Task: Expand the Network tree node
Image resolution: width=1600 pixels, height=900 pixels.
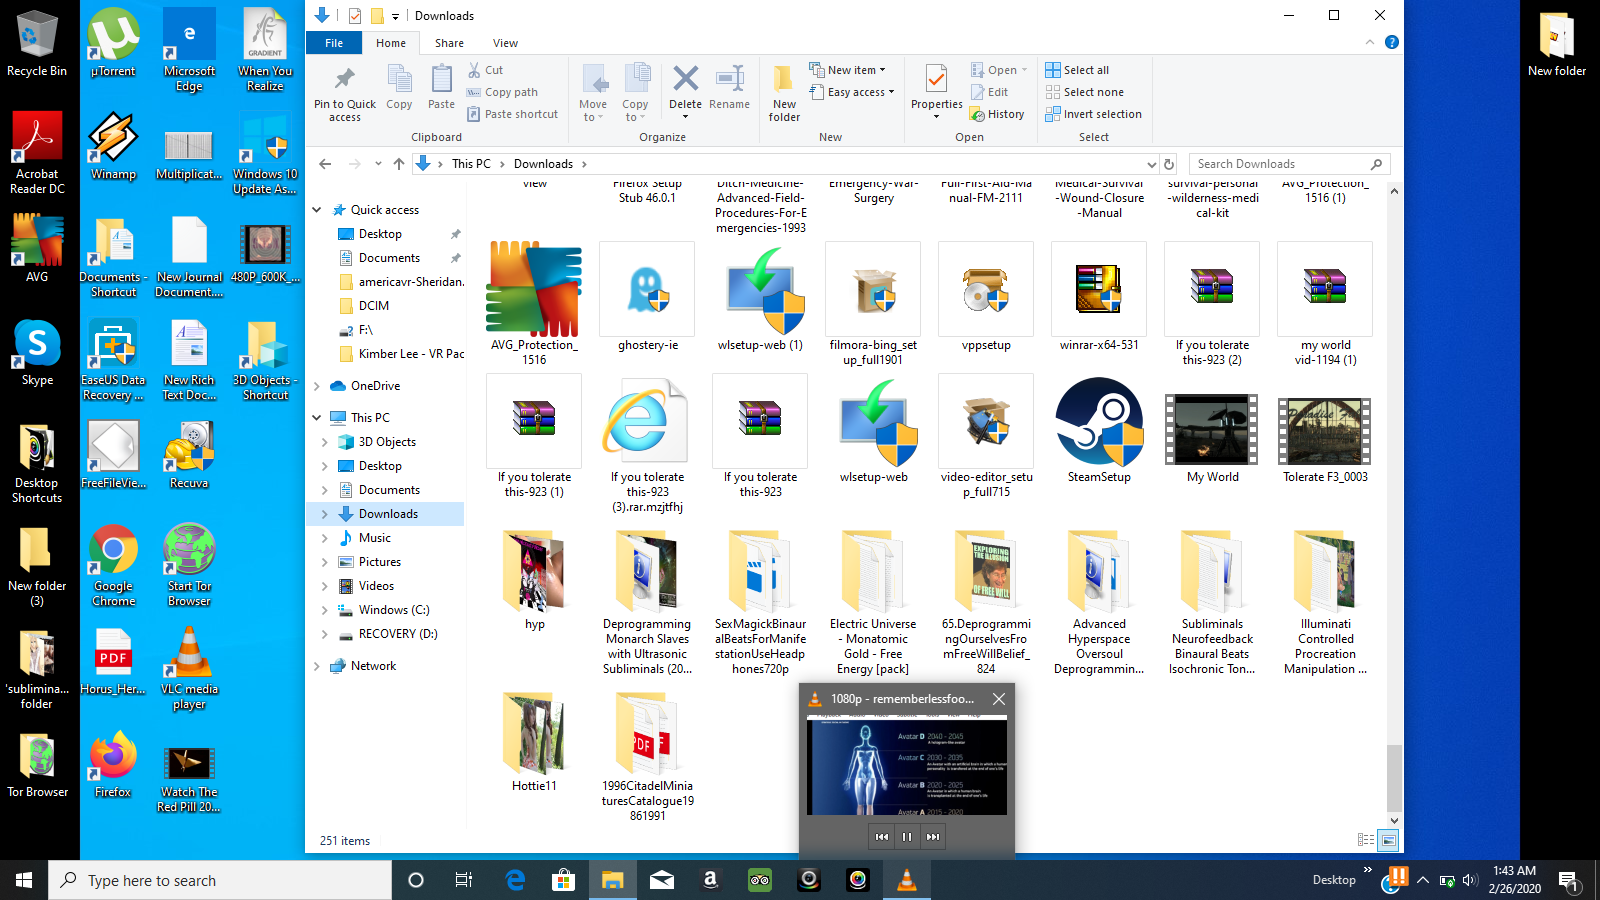Action: pos(317,666)
